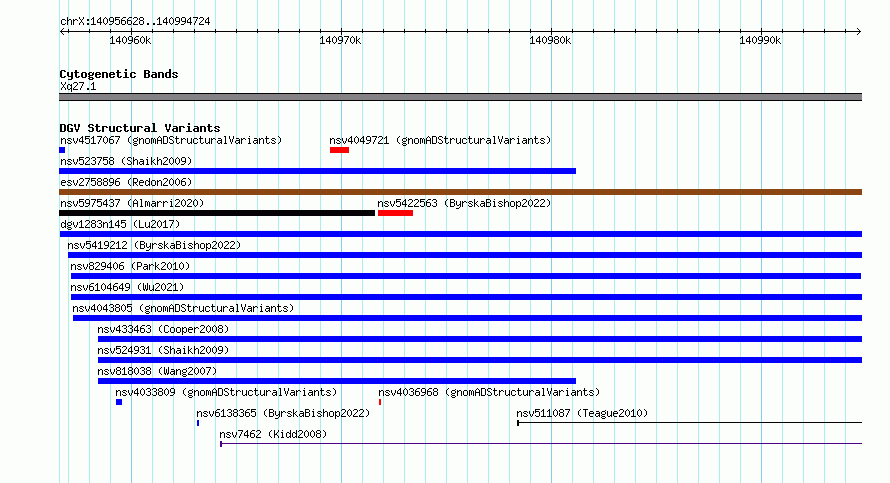Screen dimensions: 890x483
Task: Open nsv5422563 (ByrskaBishop2022) label
Action: point(464,203)
